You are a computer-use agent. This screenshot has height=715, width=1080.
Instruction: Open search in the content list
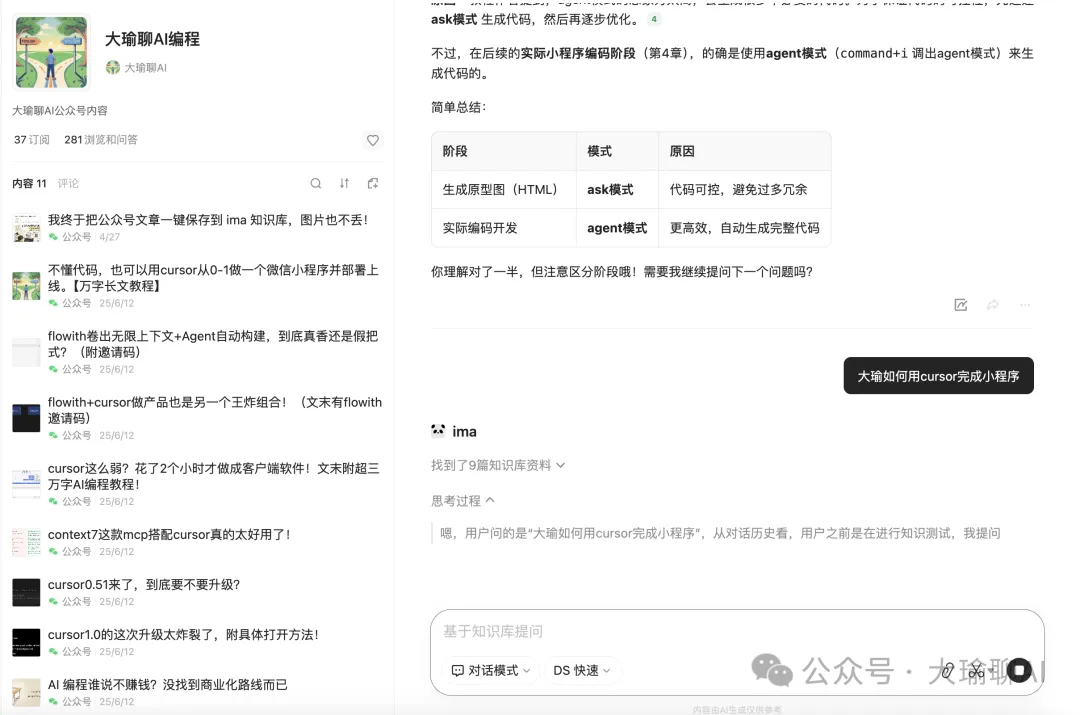(315, 183)
